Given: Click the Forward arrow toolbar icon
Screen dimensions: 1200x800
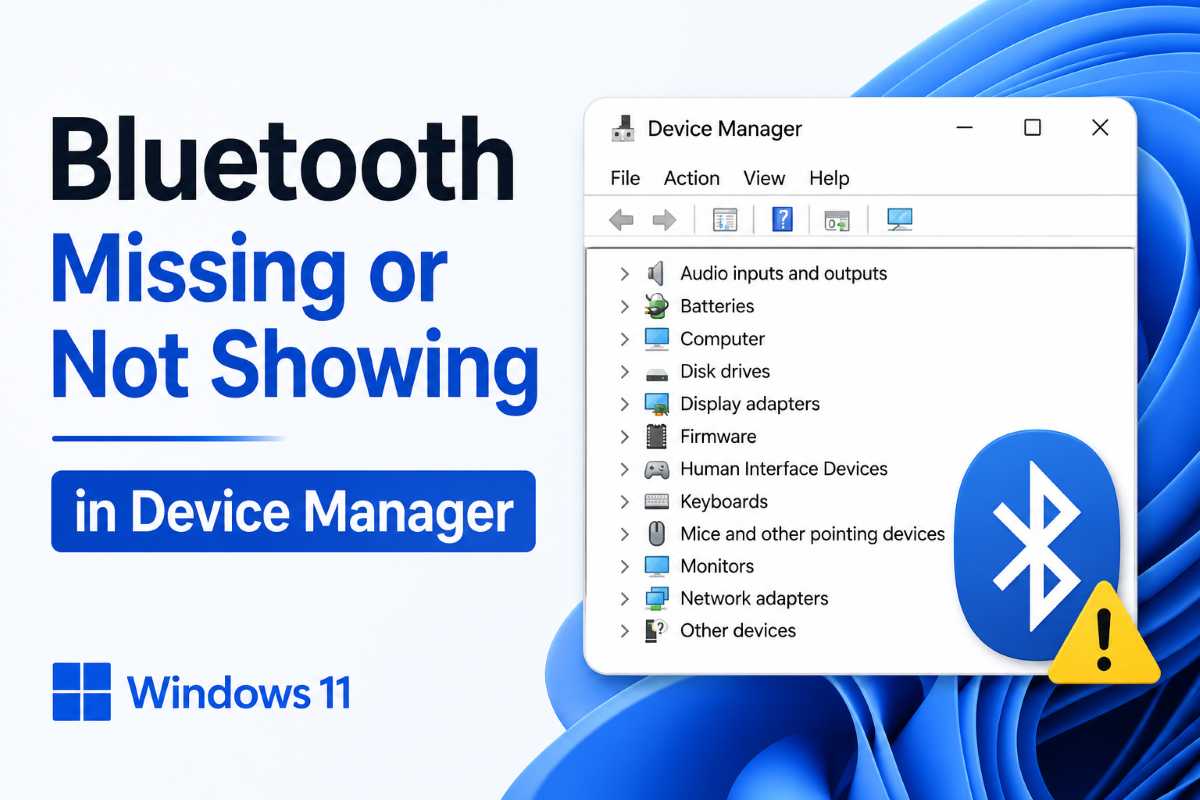Looking at the screenshot, I should point(664,220).
